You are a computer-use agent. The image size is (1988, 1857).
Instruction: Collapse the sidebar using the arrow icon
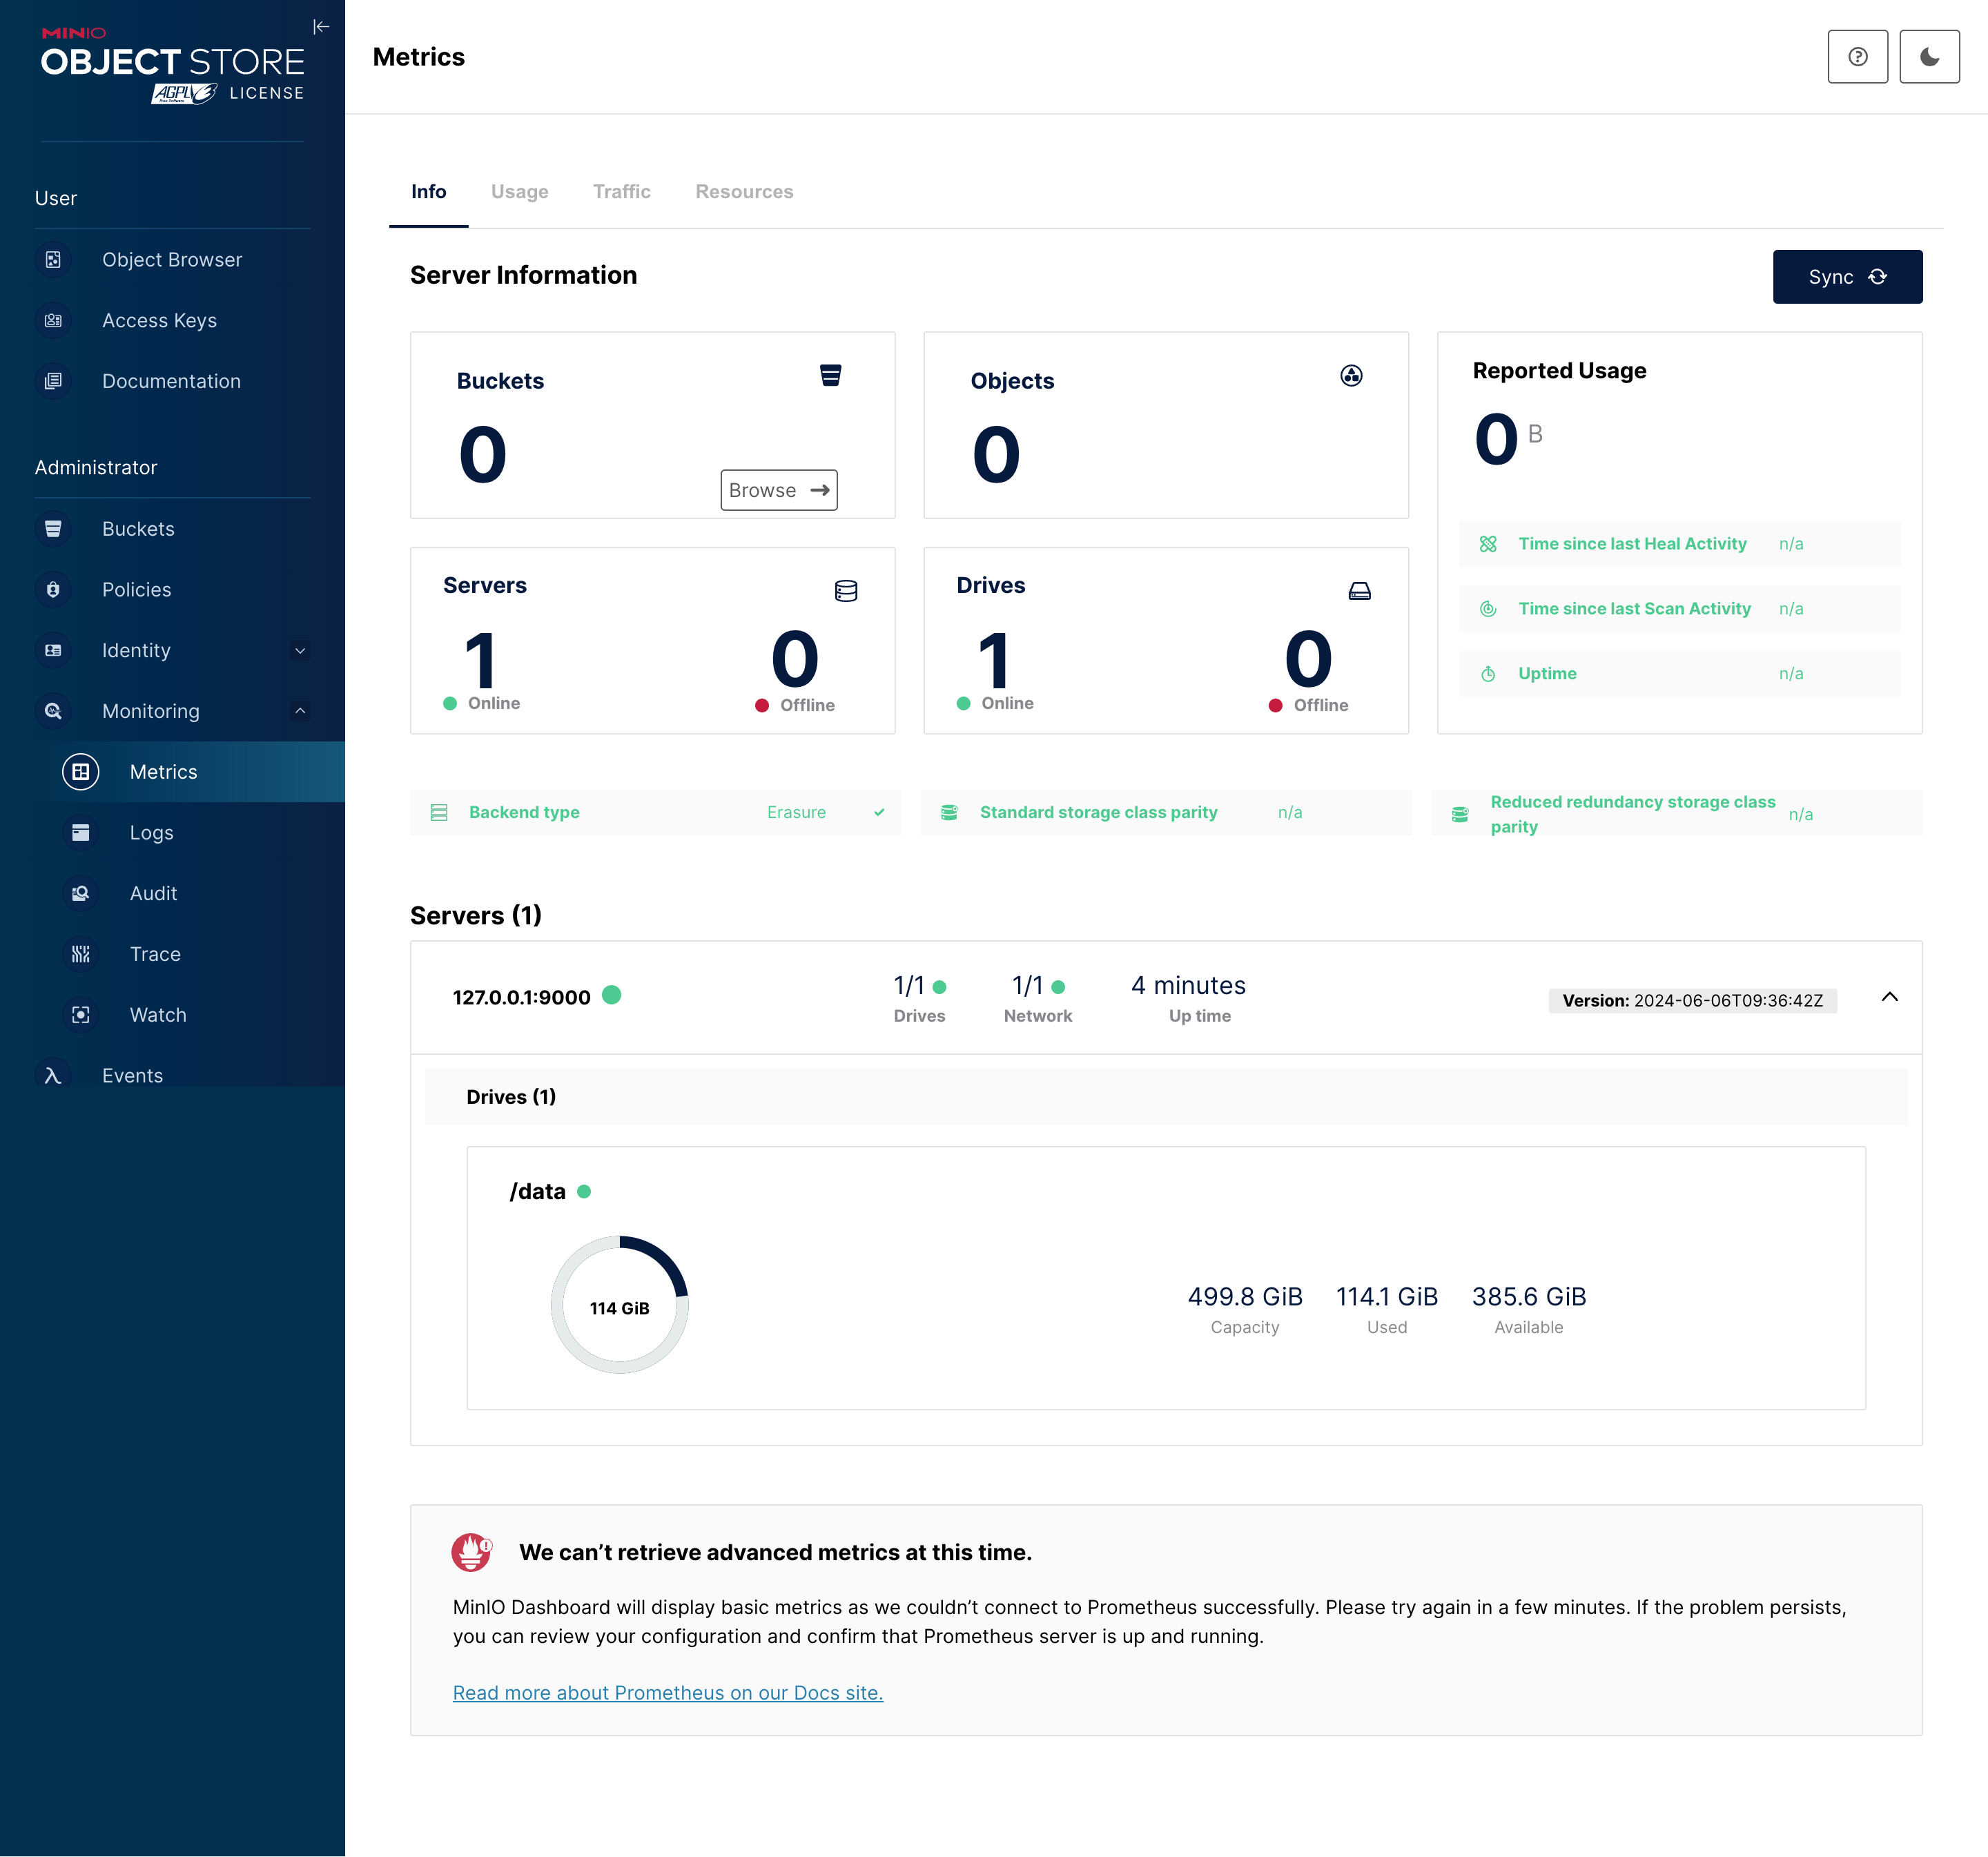321,27
